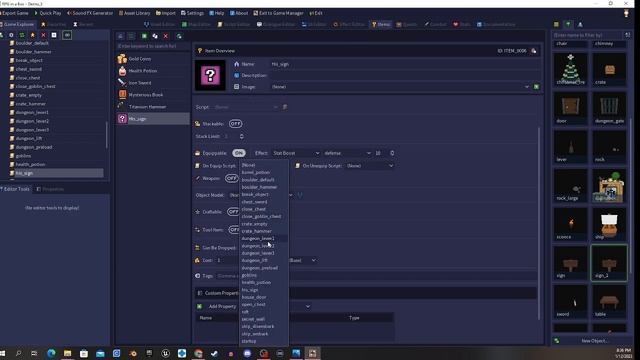Copy the item ID ITEM_0006 icon
640x360 pixels.
[x=533, y=51]
